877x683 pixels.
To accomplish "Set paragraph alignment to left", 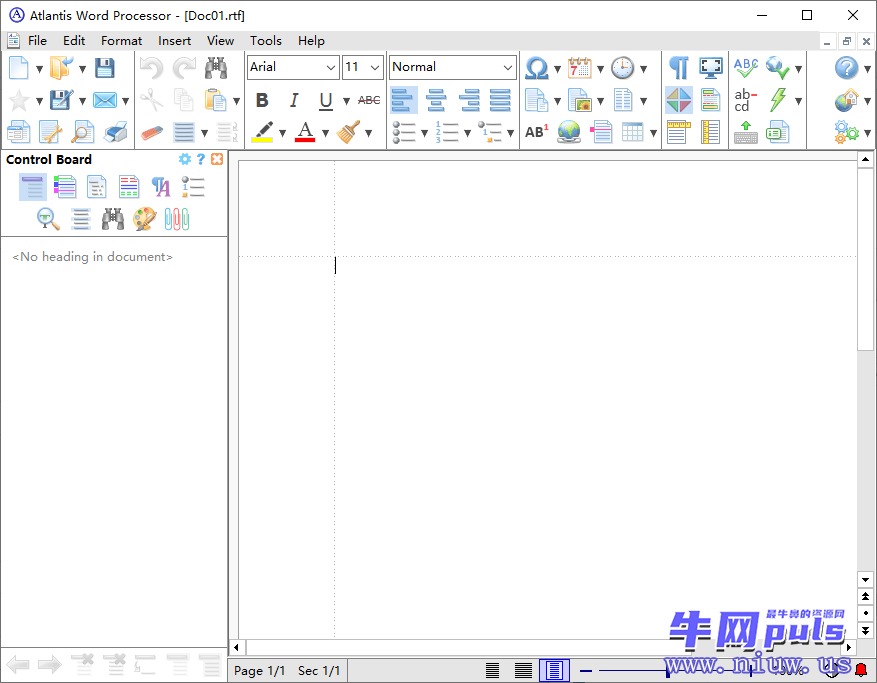I will [403, 101].
